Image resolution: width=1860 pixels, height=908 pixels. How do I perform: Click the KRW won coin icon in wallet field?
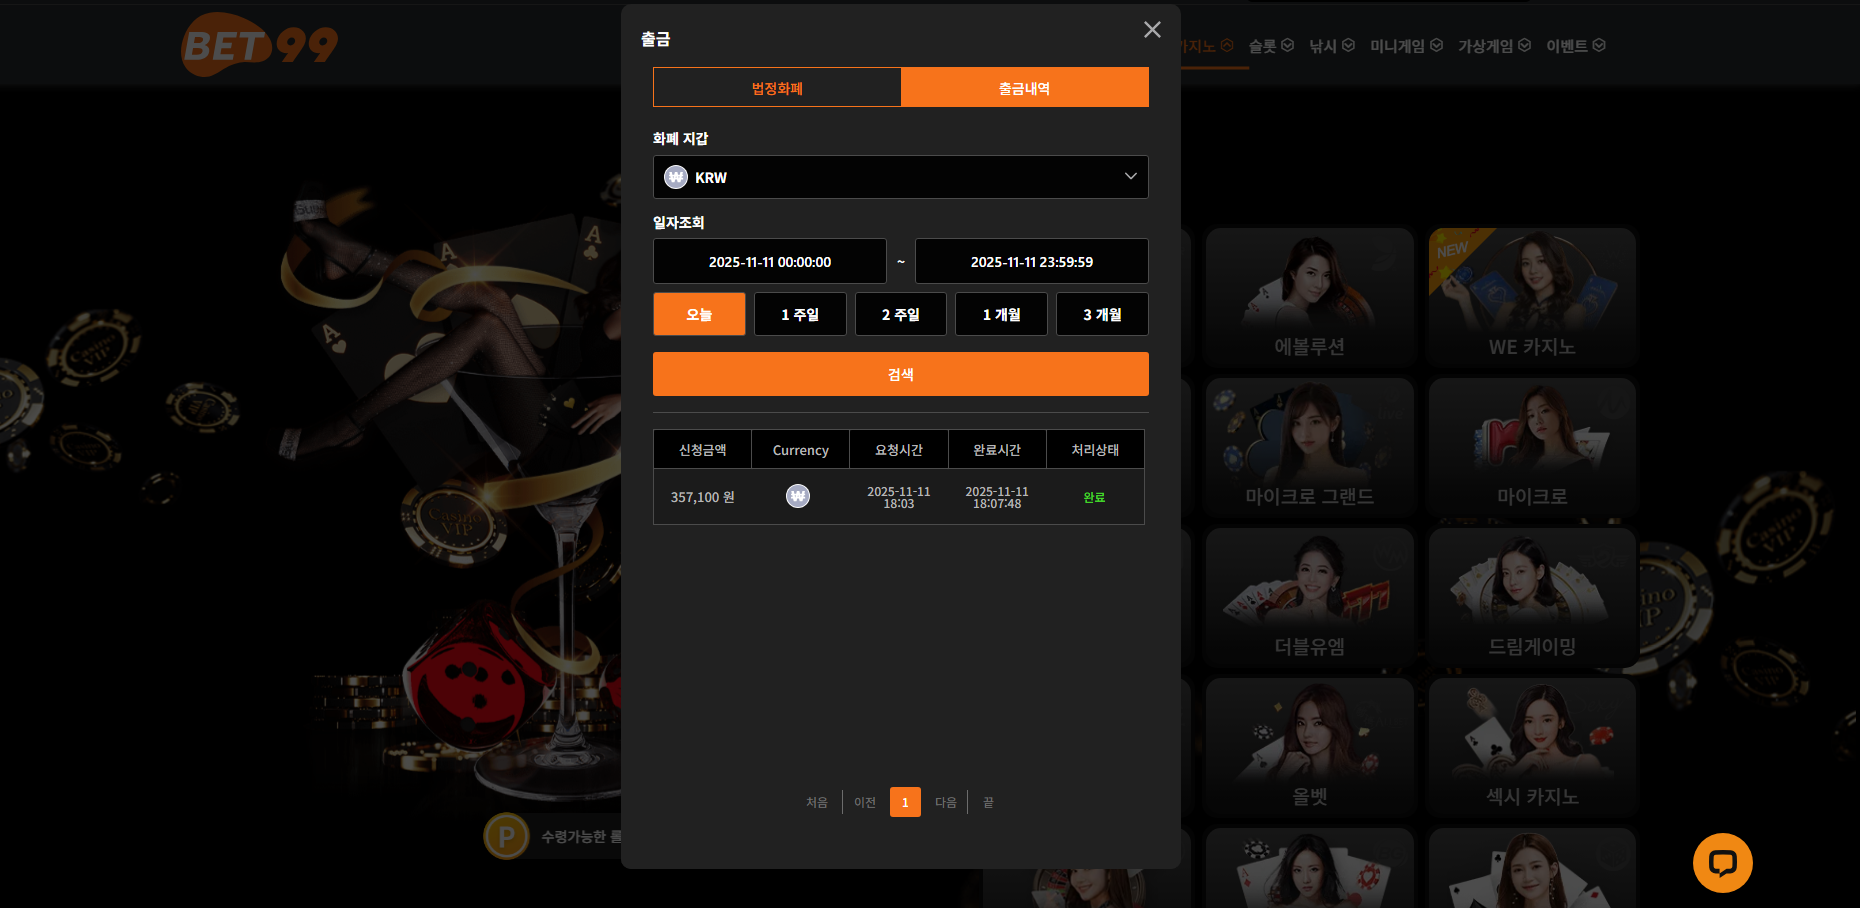pos(676,177)
